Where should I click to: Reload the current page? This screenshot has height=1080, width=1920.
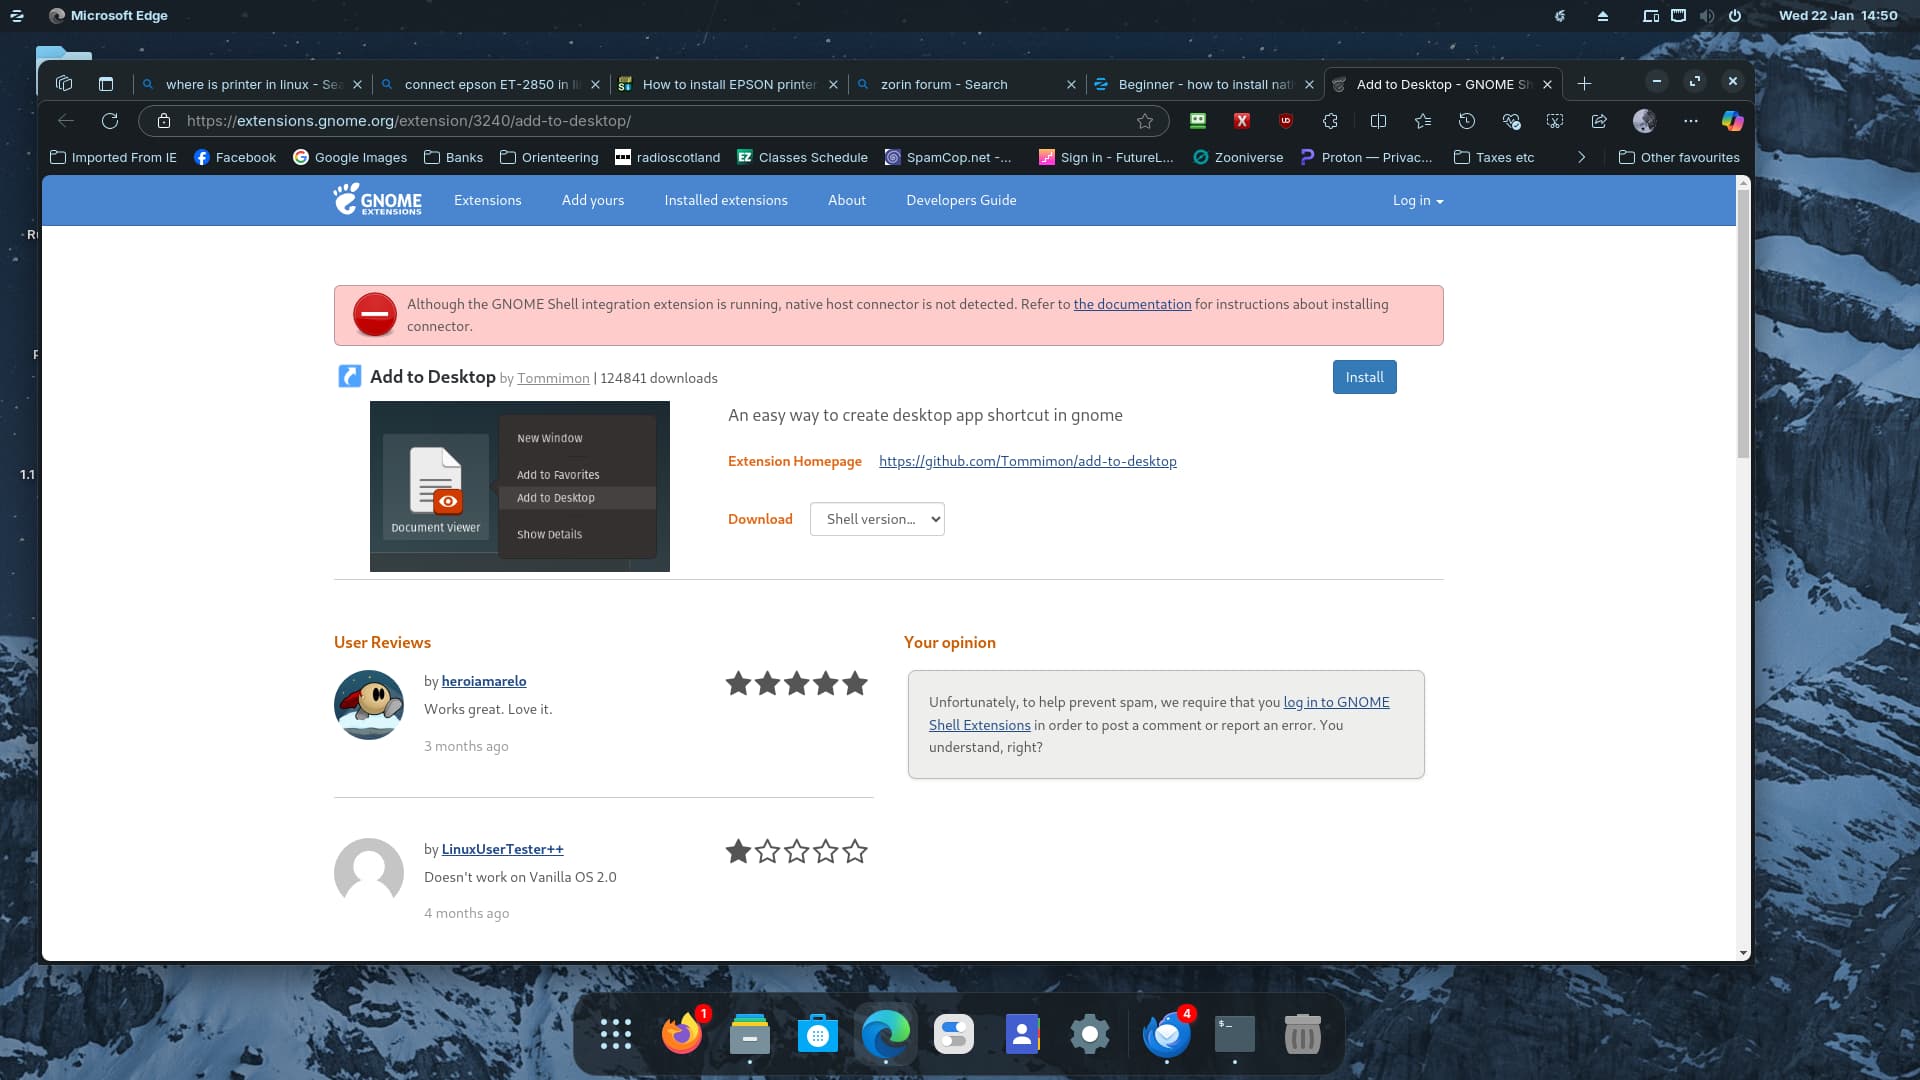110,121
